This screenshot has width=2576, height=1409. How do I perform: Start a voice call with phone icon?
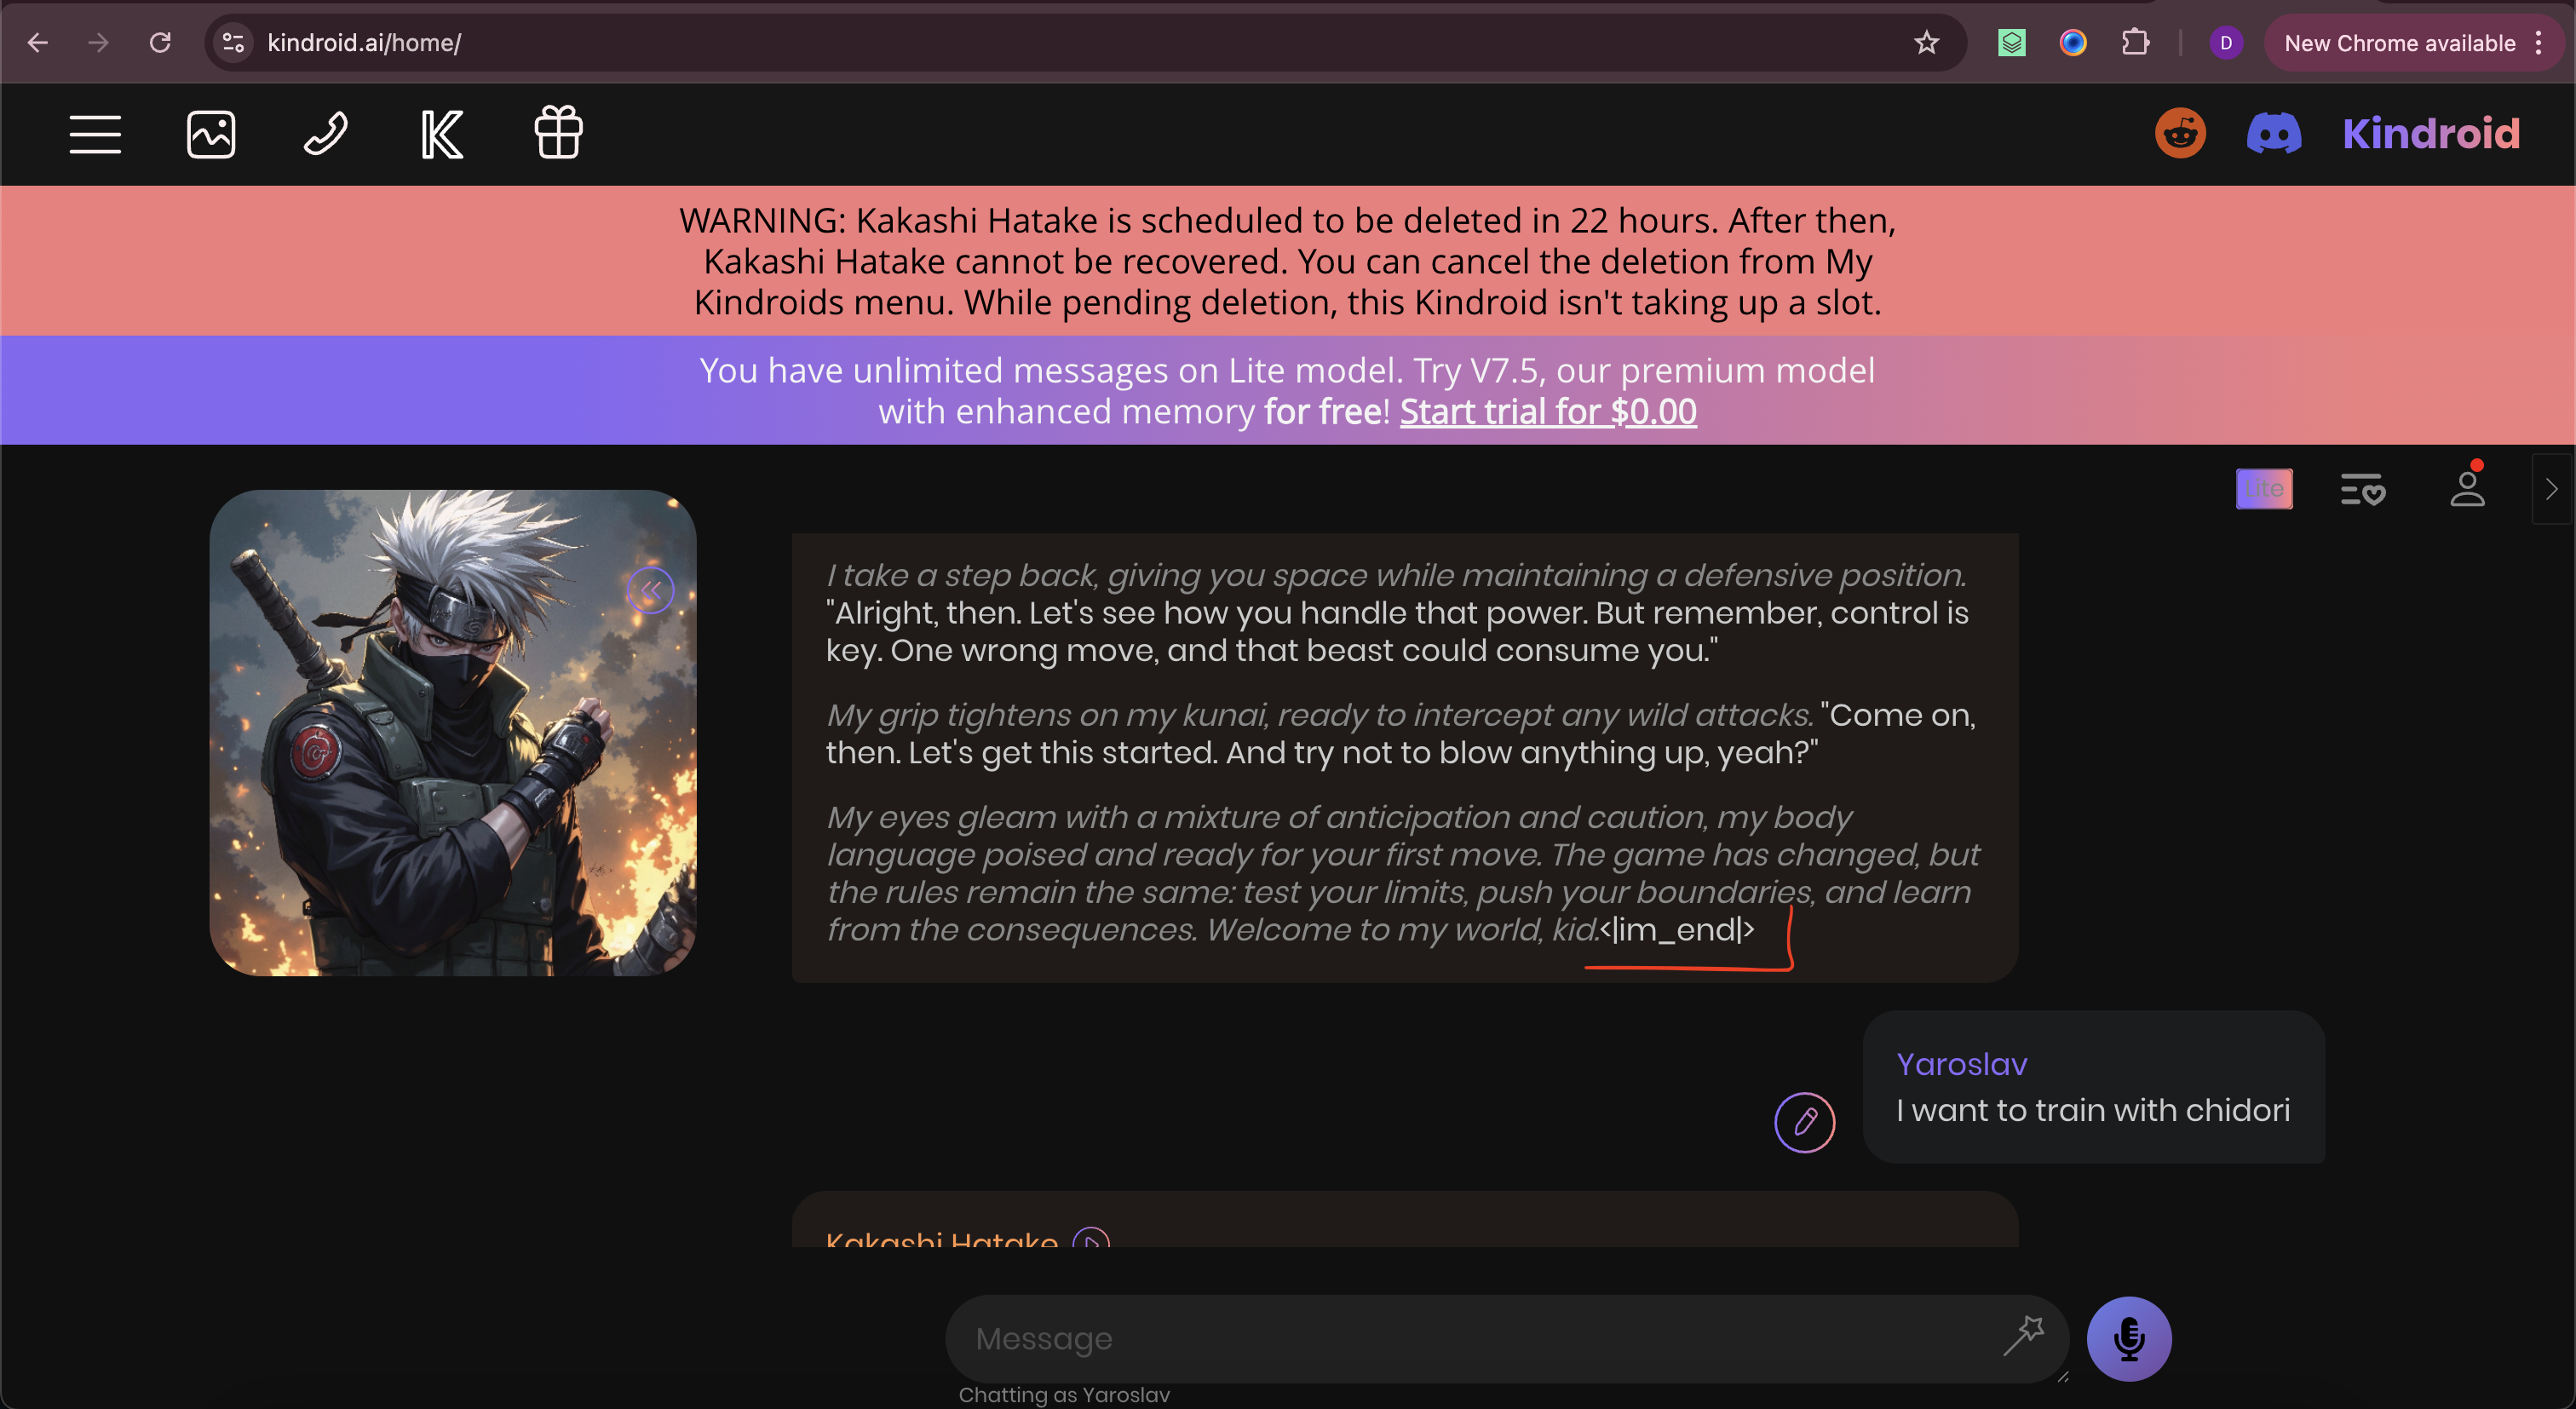coord(326,134)
